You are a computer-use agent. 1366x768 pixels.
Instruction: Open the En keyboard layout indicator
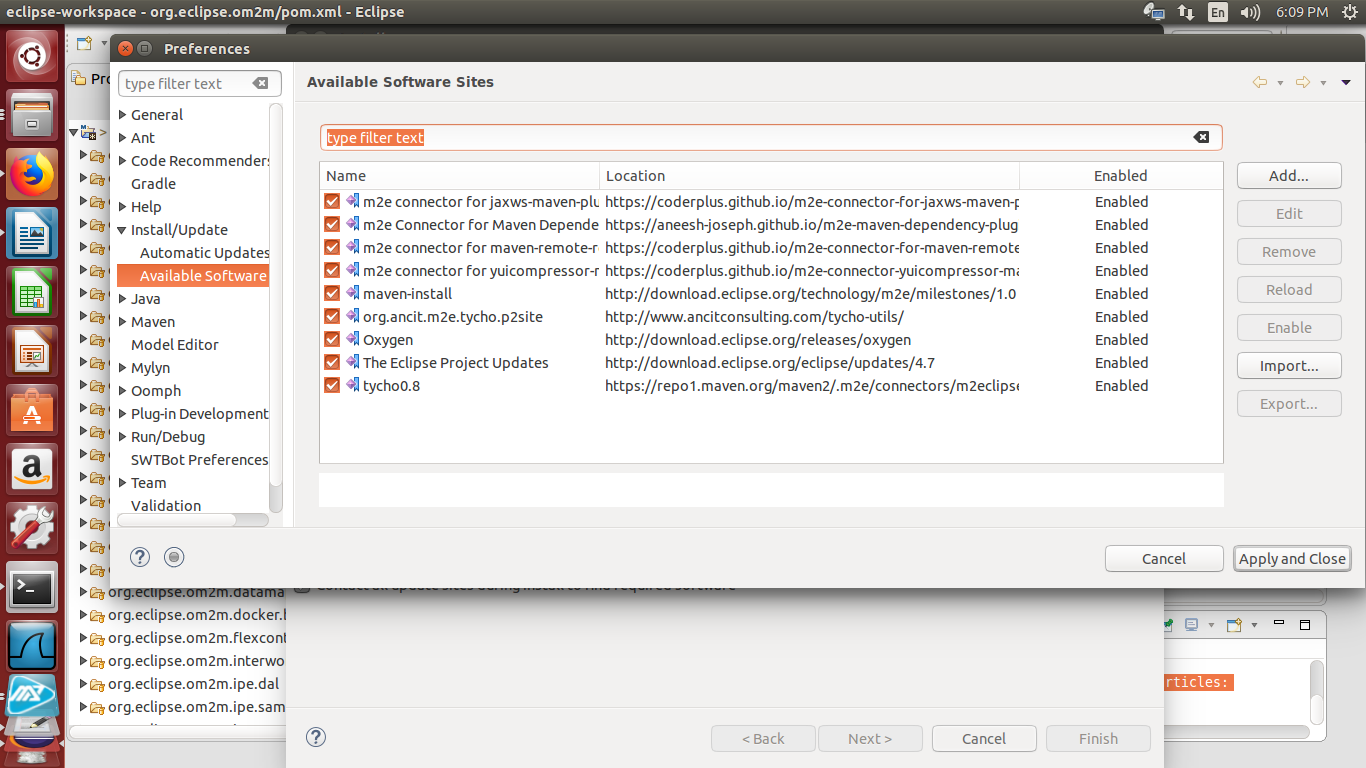point(1217,12)
